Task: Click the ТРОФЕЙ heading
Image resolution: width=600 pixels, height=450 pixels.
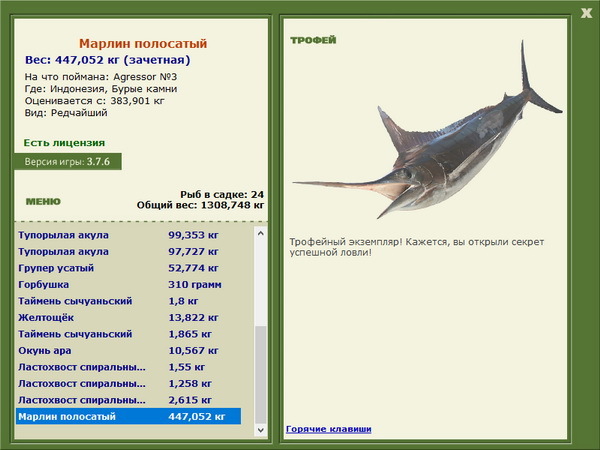Action: 313,41
